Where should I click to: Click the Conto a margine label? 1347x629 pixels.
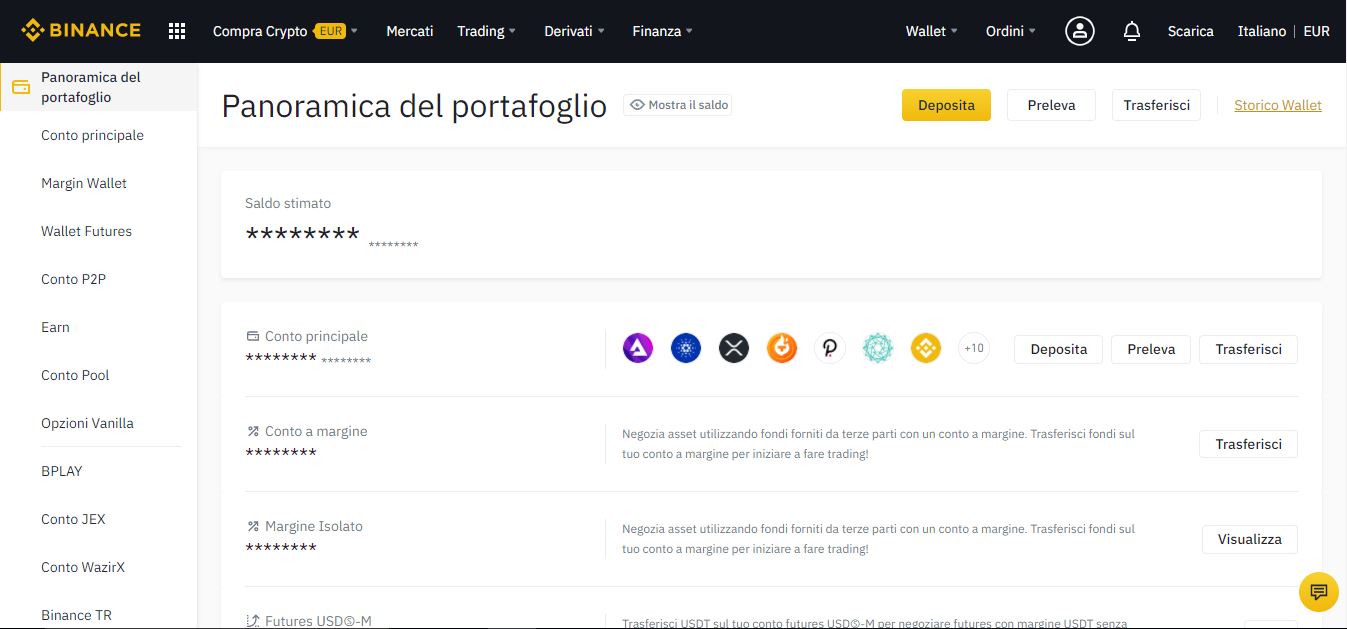316,431
